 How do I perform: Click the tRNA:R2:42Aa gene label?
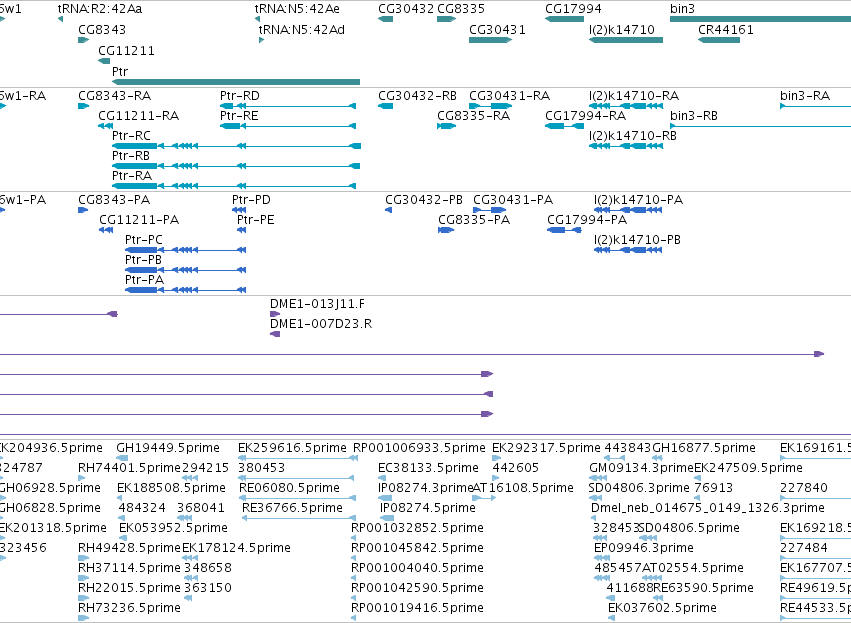(x=100, y=9)
